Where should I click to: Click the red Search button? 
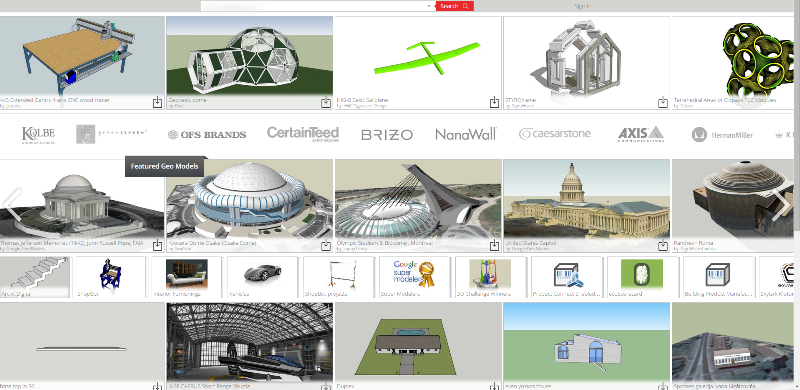(x=455, y=6)
